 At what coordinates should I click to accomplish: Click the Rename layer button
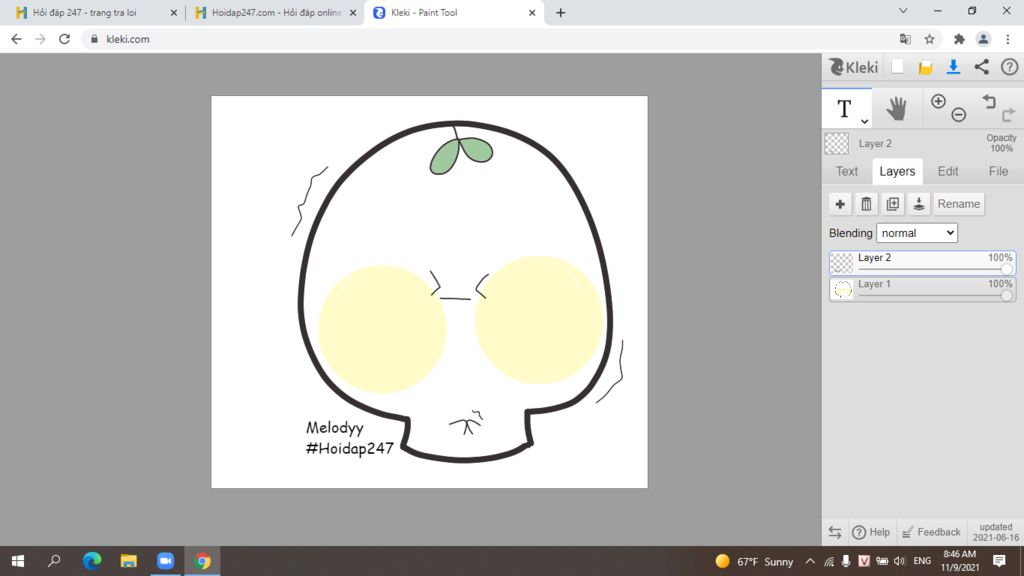pos(959,204)
